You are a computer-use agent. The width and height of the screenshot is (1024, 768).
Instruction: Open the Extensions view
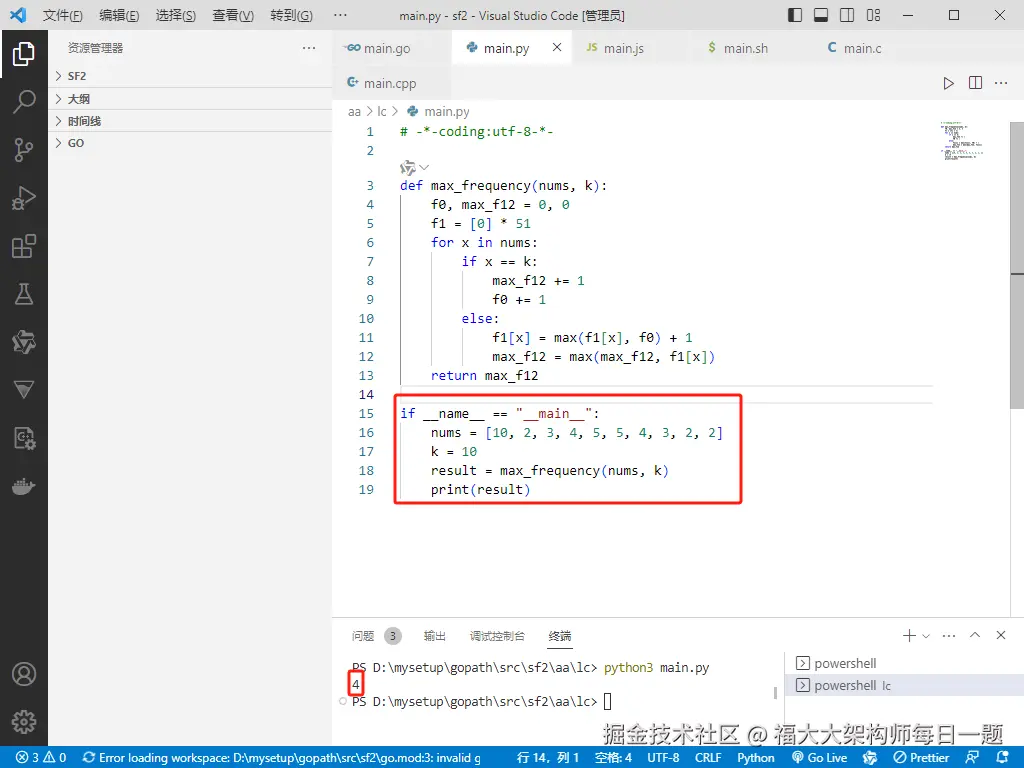[x=24, y=246]
